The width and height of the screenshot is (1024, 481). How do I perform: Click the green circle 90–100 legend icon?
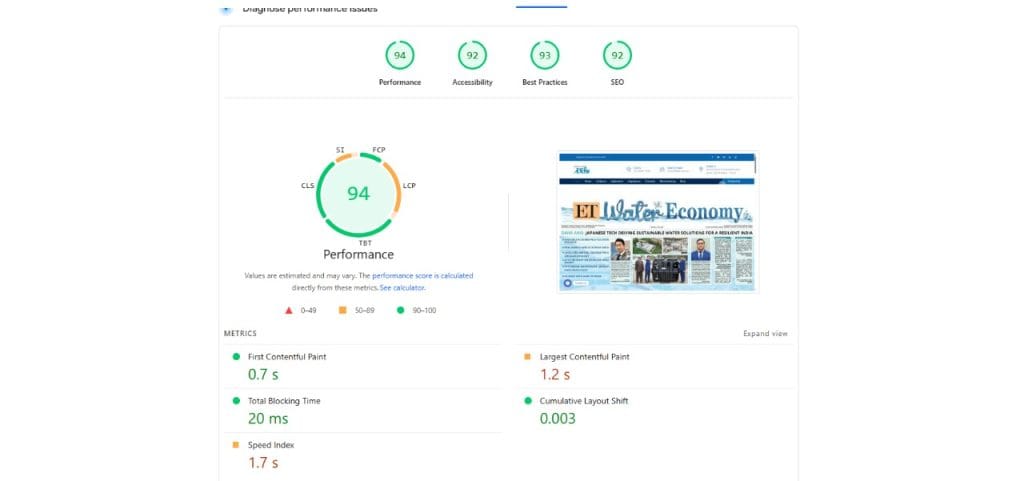click(x=401, y=310)
